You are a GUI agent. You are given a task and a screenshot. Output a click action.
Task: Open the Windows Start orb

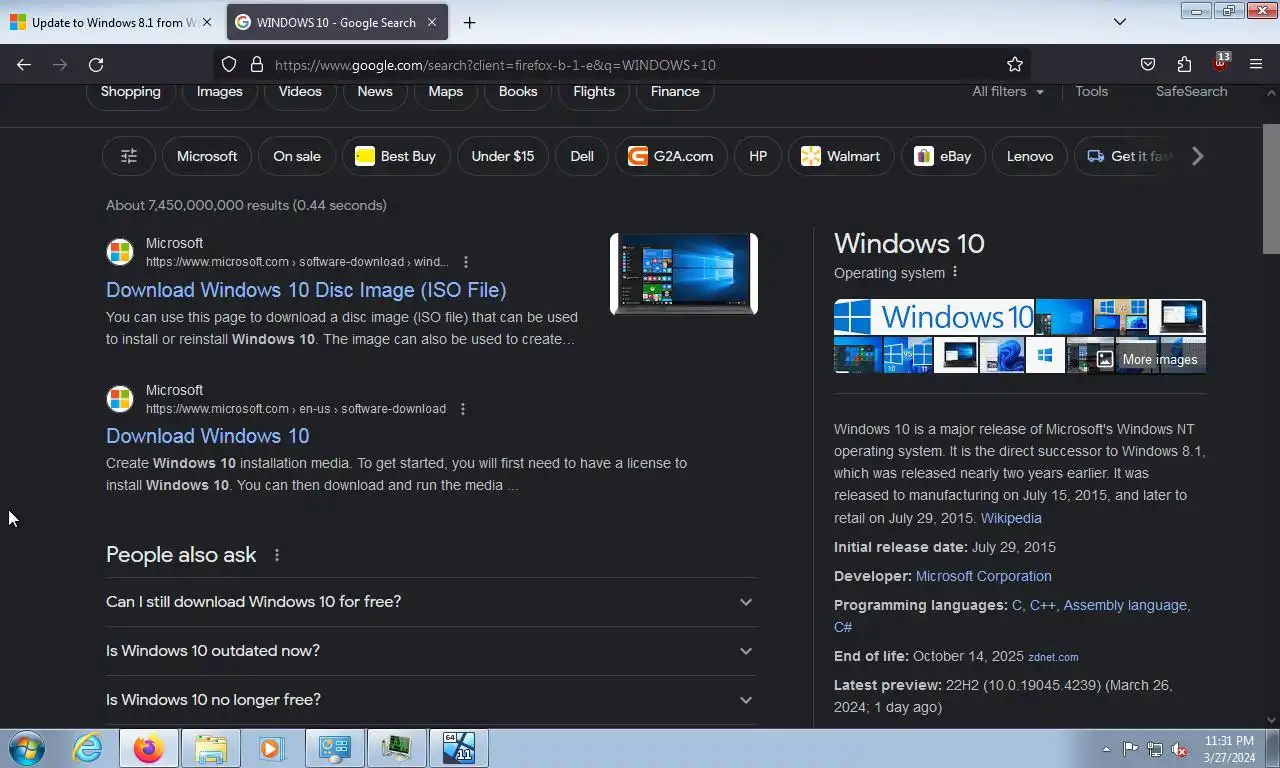pyautogui.click(x=26, y=748)
